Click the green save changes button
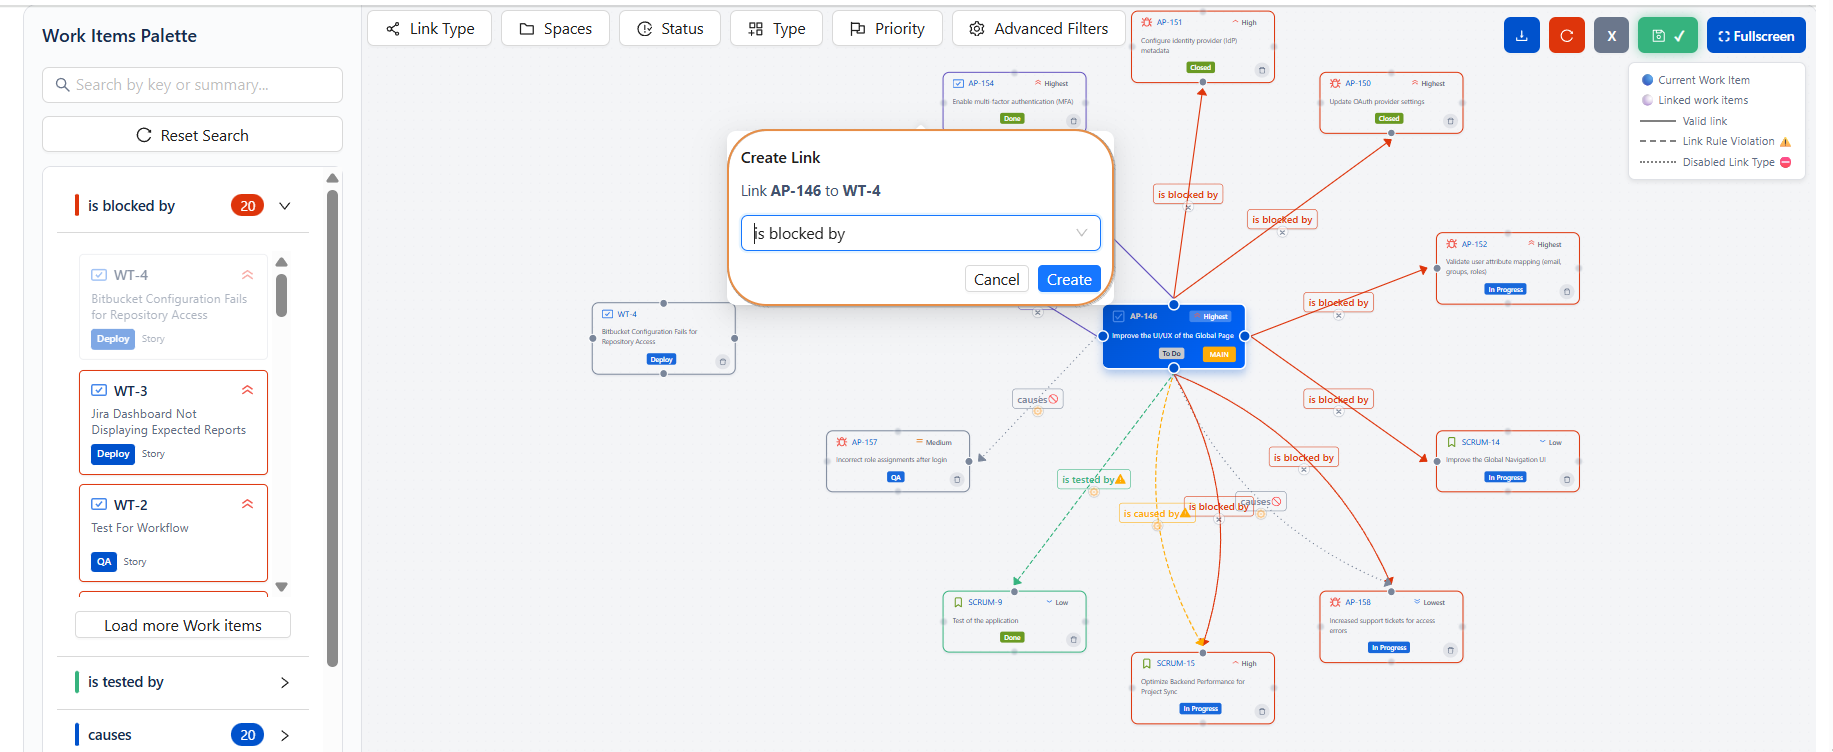This screenshot has width=1833, height=752. pyautogui.click(x=1667, y=36)
